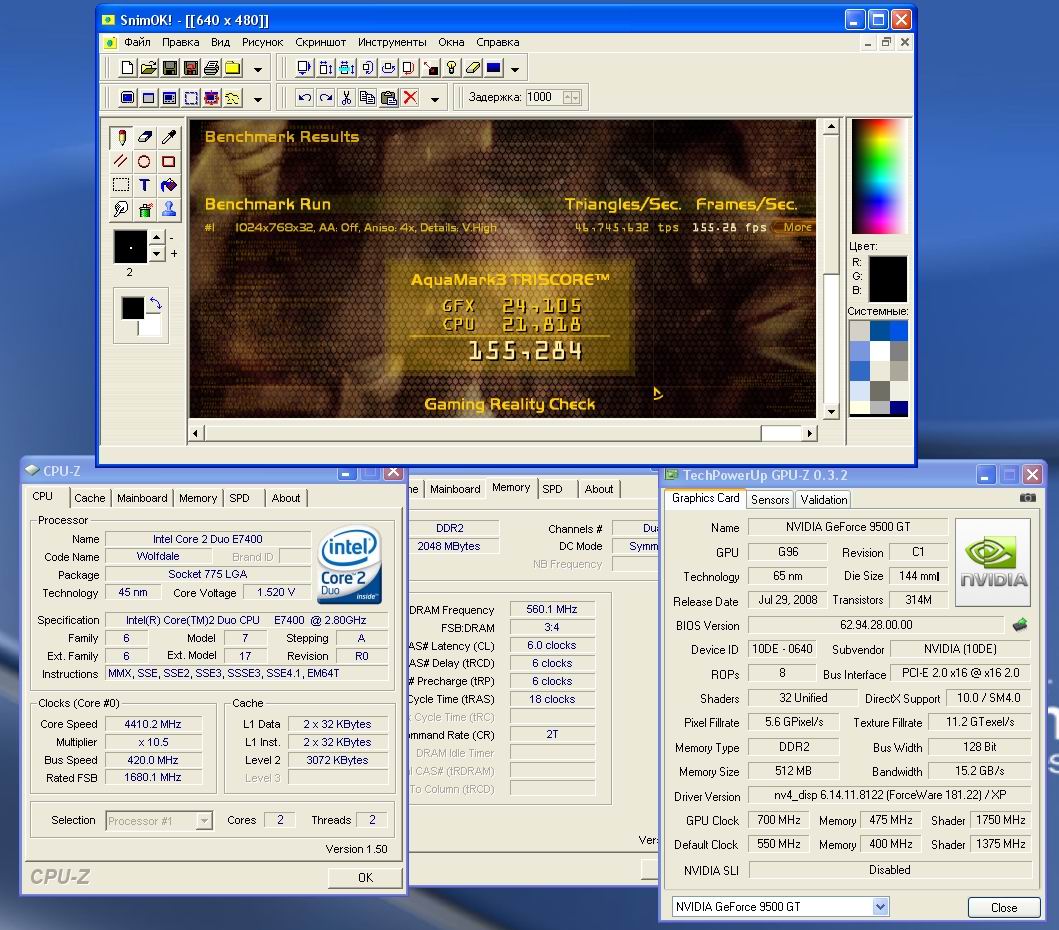Click the white background color swatch
Image resolution: width=1059 pixels, height=930 pixels.
click(150, 325)
